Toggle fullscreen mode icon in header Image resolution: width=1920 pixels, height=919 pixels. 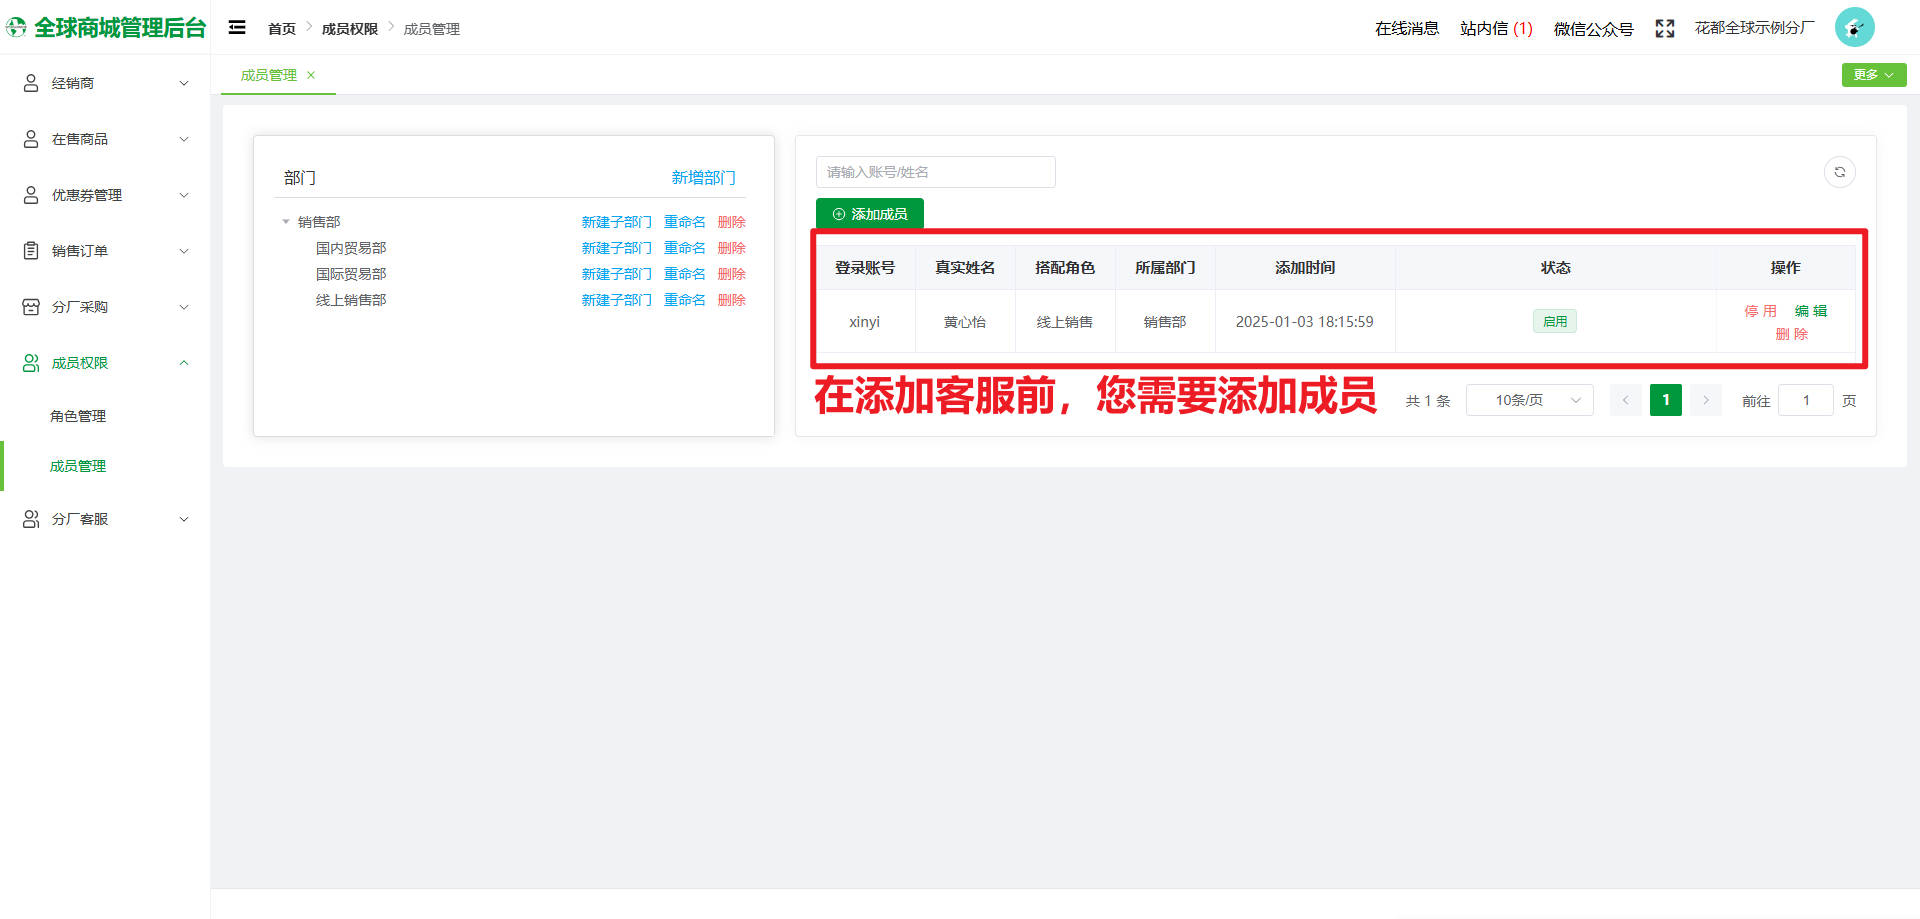click(x=1664, y=29)
